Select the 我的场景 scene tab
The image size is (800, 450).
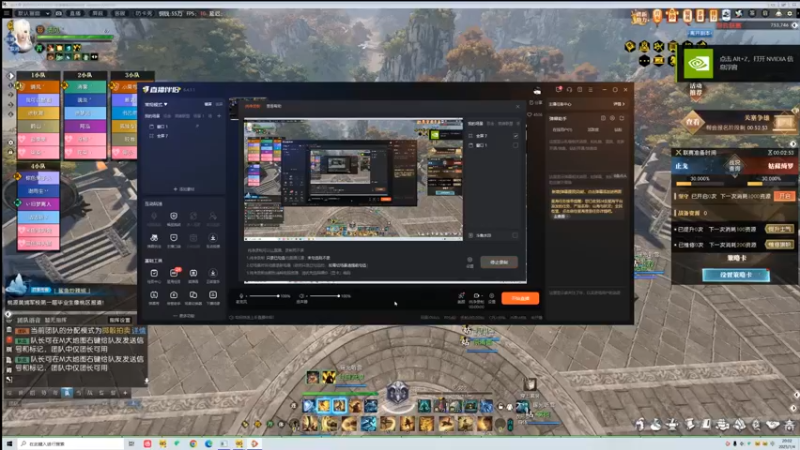[152, 116]
